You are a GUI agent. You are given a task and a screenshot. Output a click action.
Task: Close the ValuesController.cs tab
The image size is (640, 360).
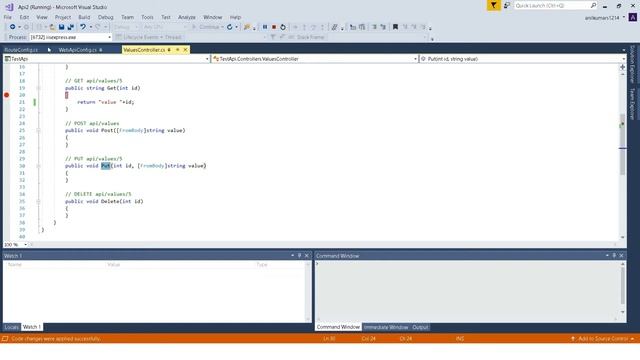pyautogui.click(x=185, y=50)
